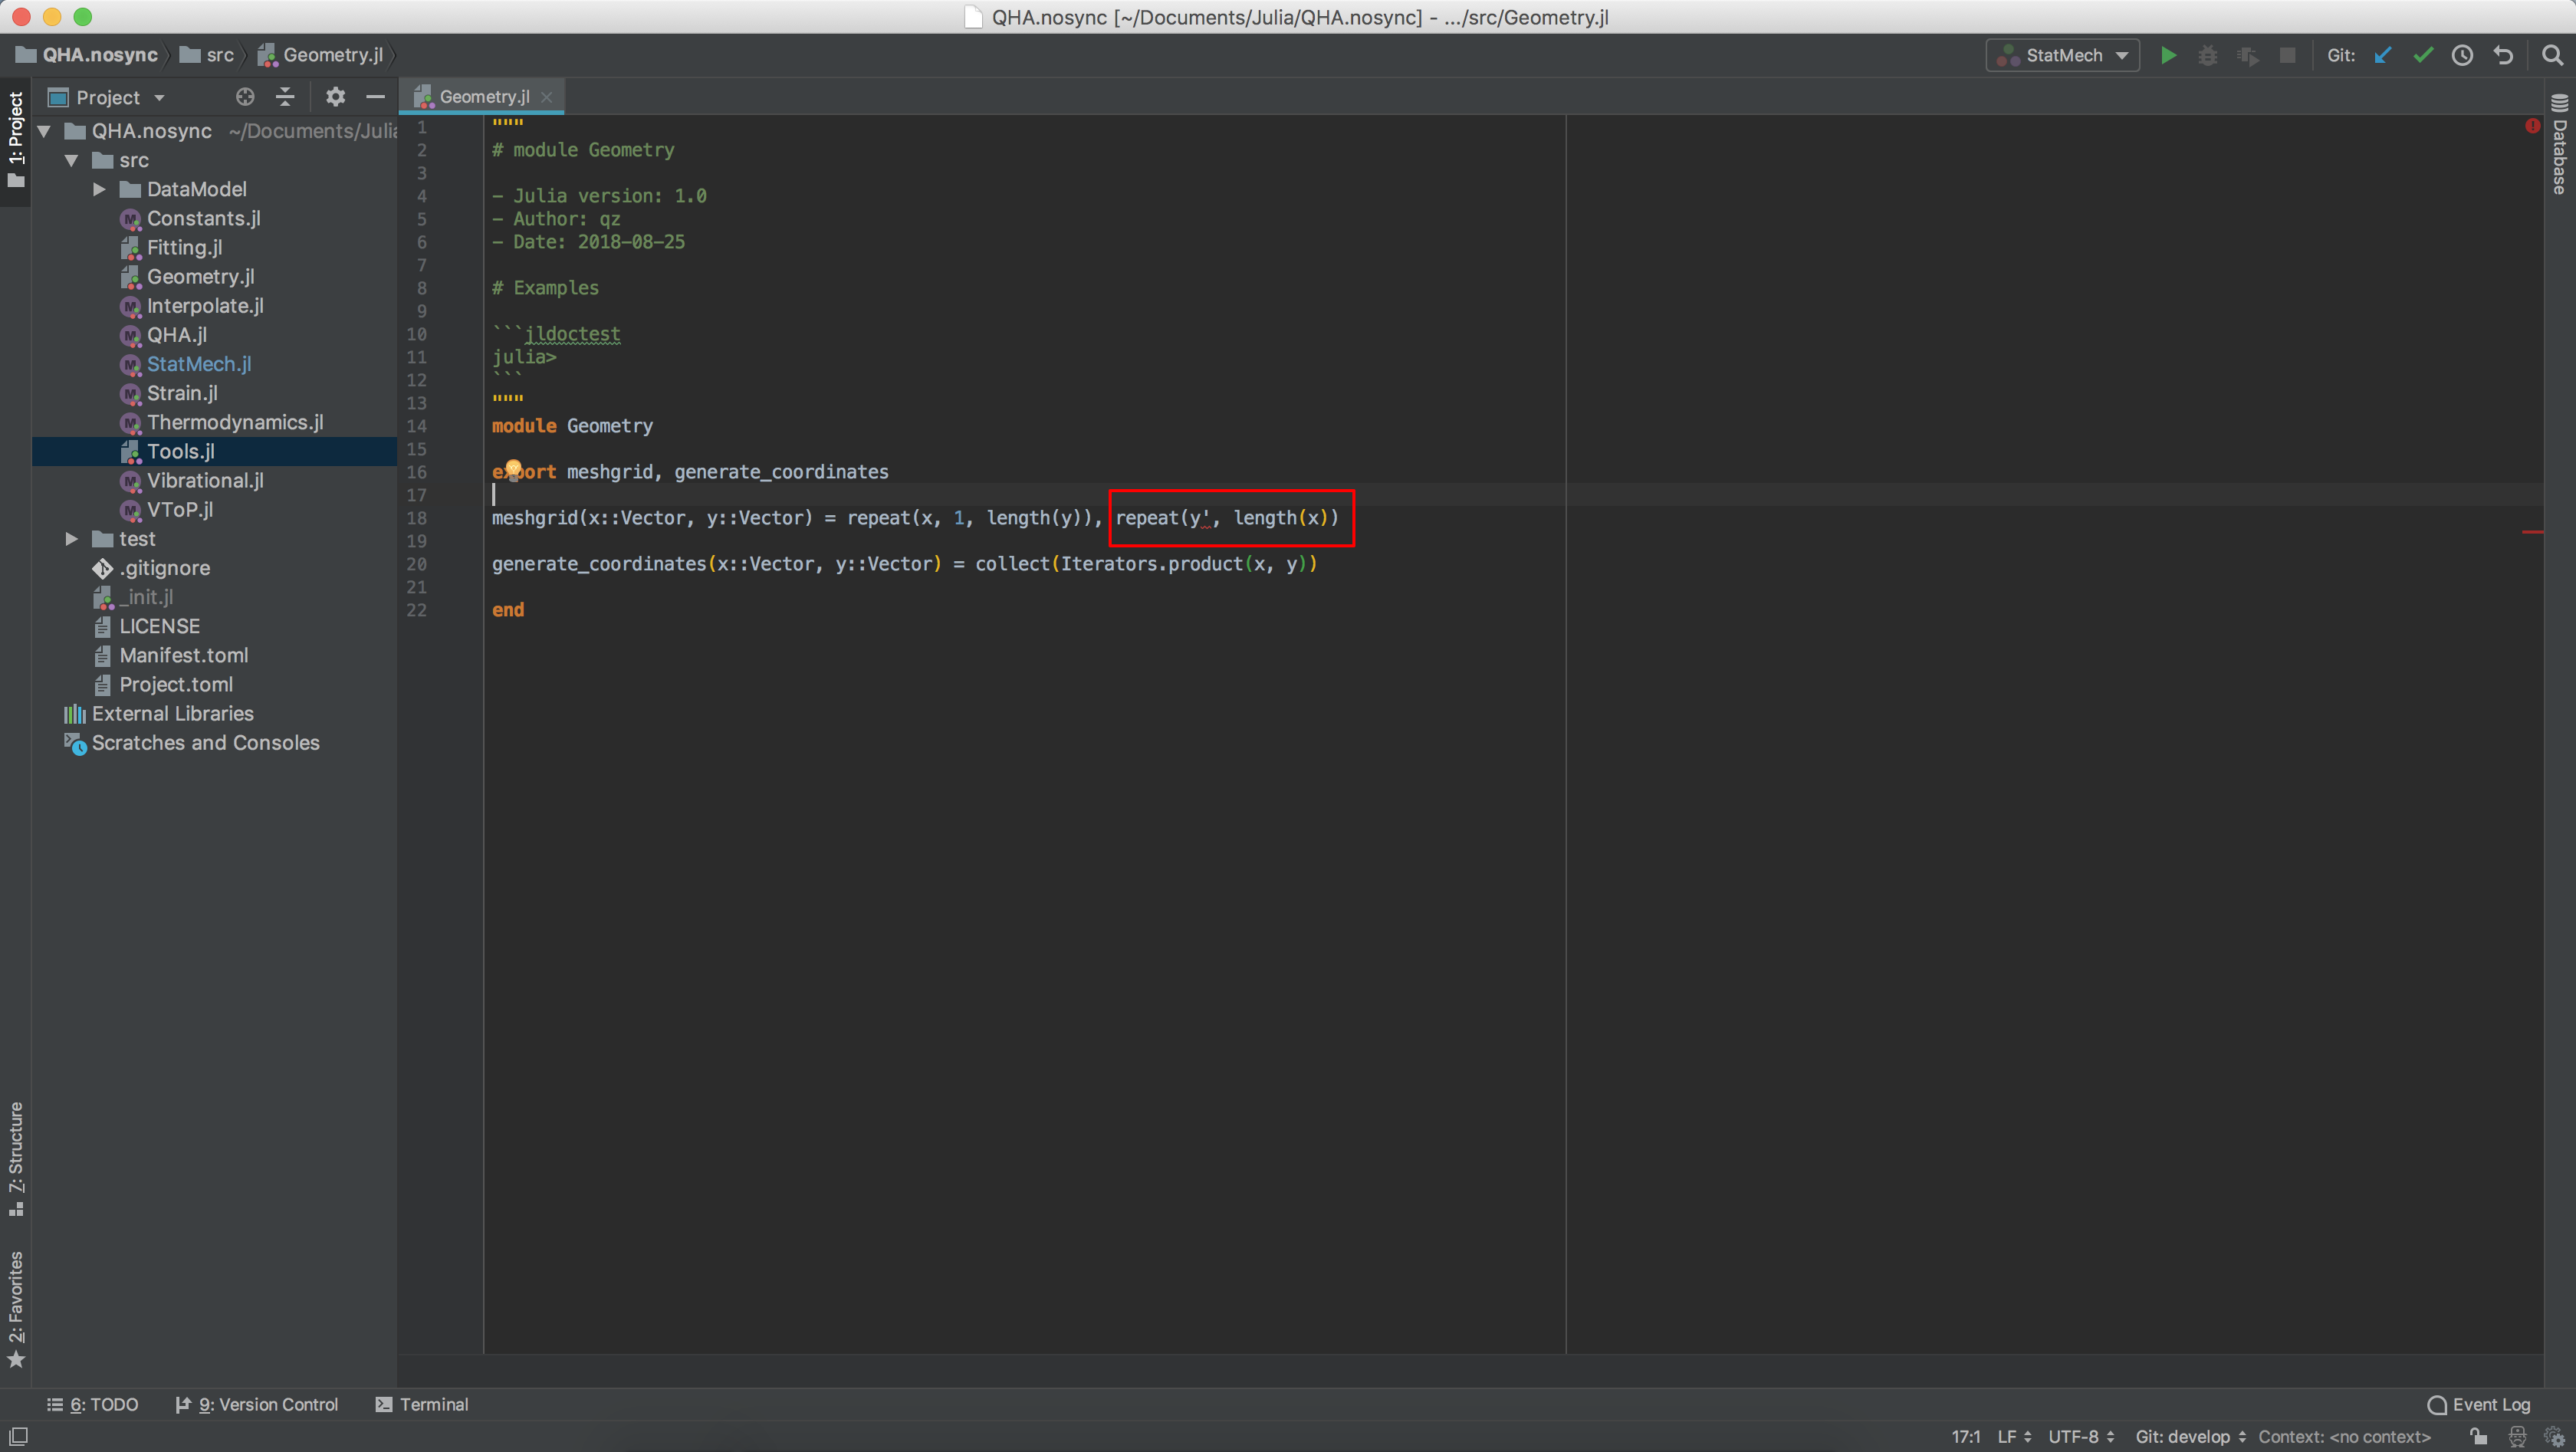
Task: Start debugging with the bug icon
Action: (x=2208, y=55)
